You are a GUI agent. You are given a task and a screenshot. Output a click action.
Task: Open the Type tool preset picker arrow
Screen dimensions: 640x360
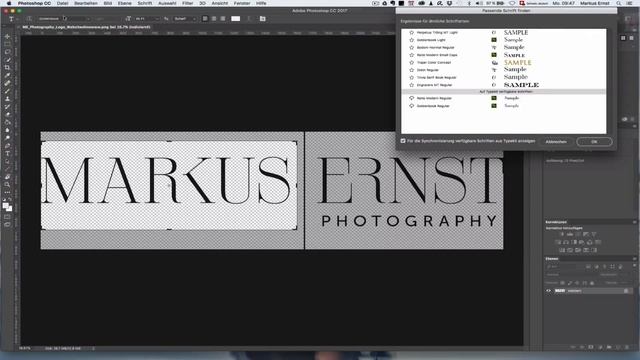click(x=18, y=19)
